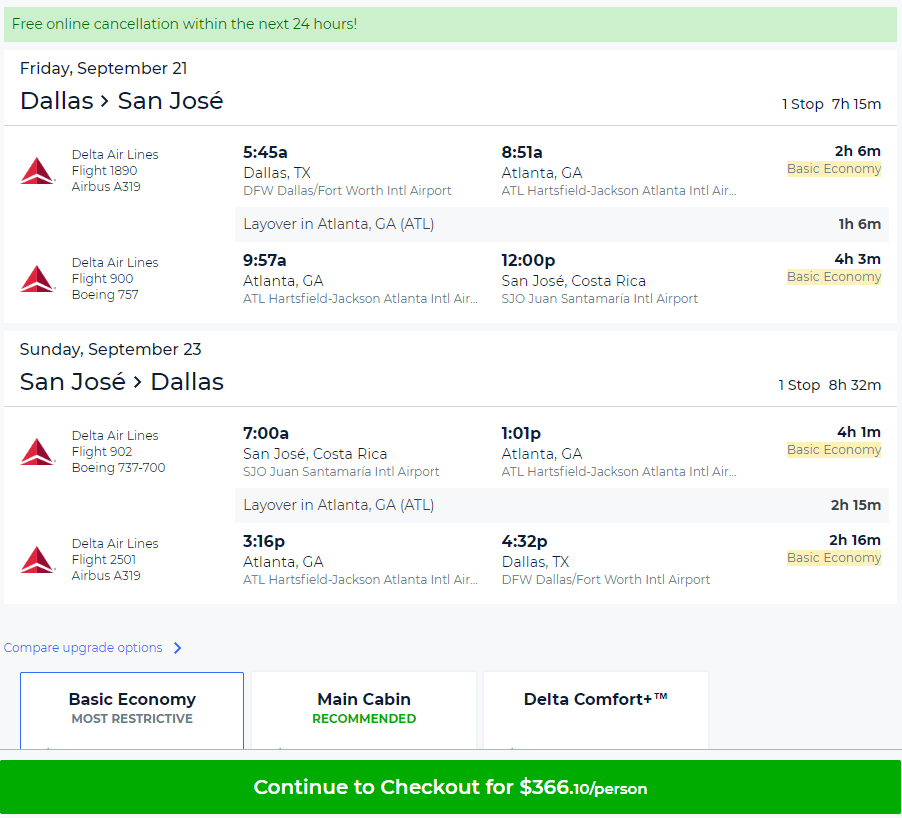902x818 pixels.
Task: Click the Delta logo next to Flight 900
Action: click(37, 278)
